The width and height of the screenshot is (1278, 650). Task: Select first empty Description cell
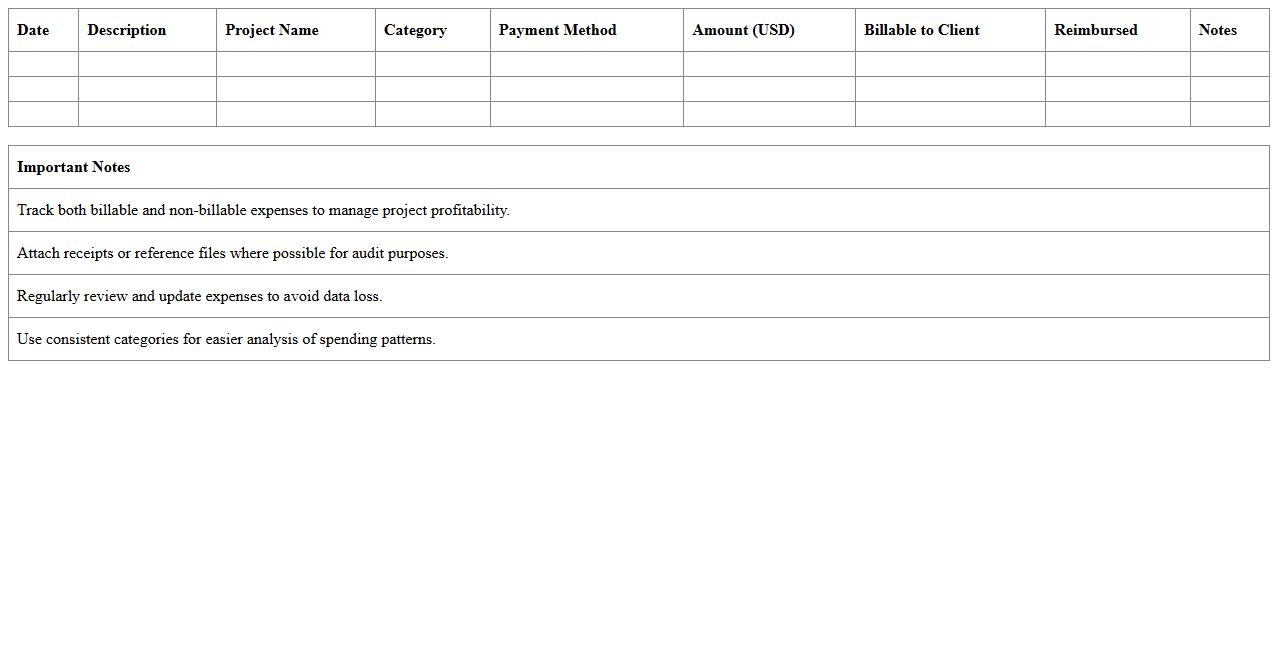pos(147,64)
